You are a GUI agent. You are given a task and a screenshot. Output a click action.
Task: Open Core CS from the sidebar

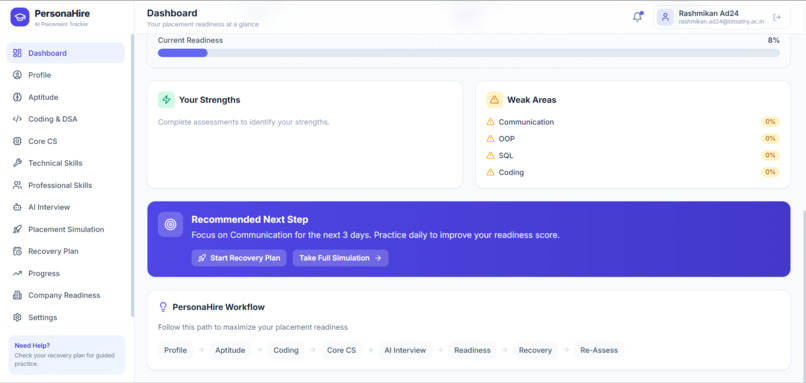65,141
